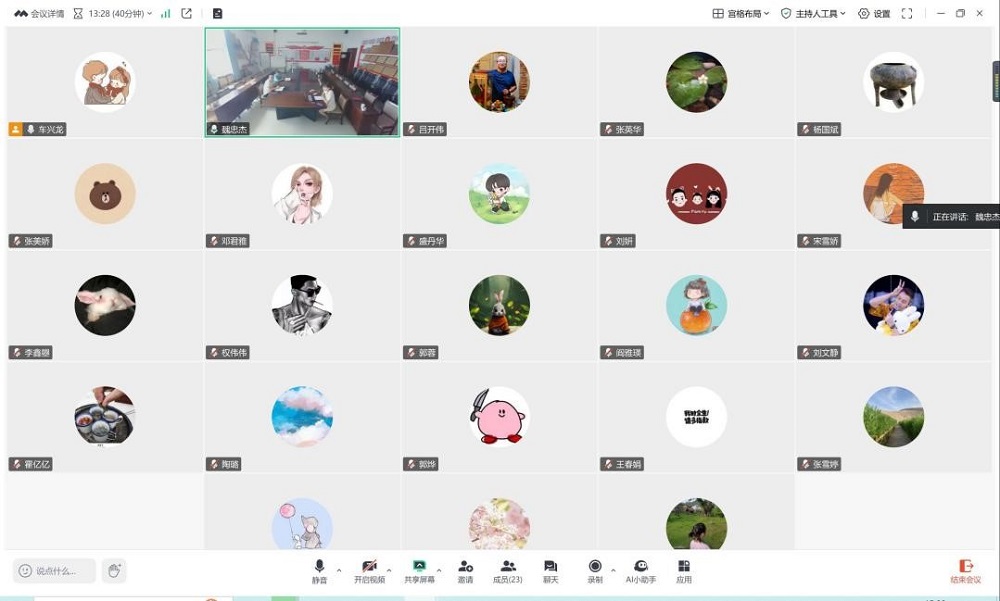1000x601 pixels.
Task: Click 结束会议 to end meeting
Action: click(965, 571)
